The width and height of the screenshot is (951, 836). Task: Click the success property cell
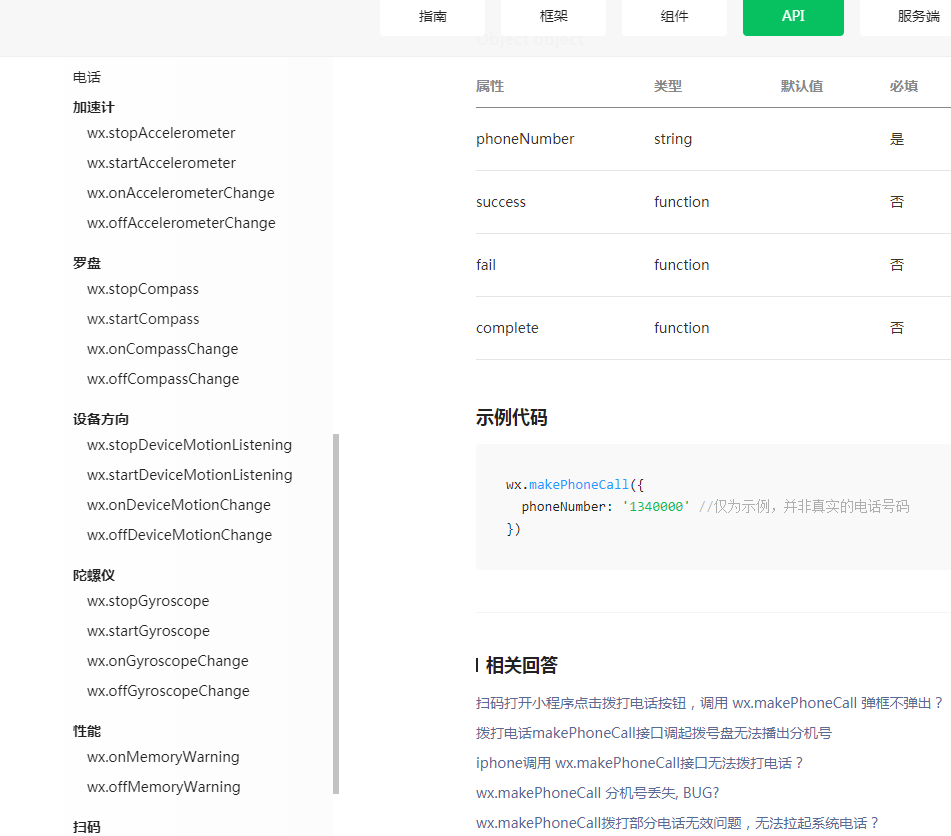[x=500, y=202]
